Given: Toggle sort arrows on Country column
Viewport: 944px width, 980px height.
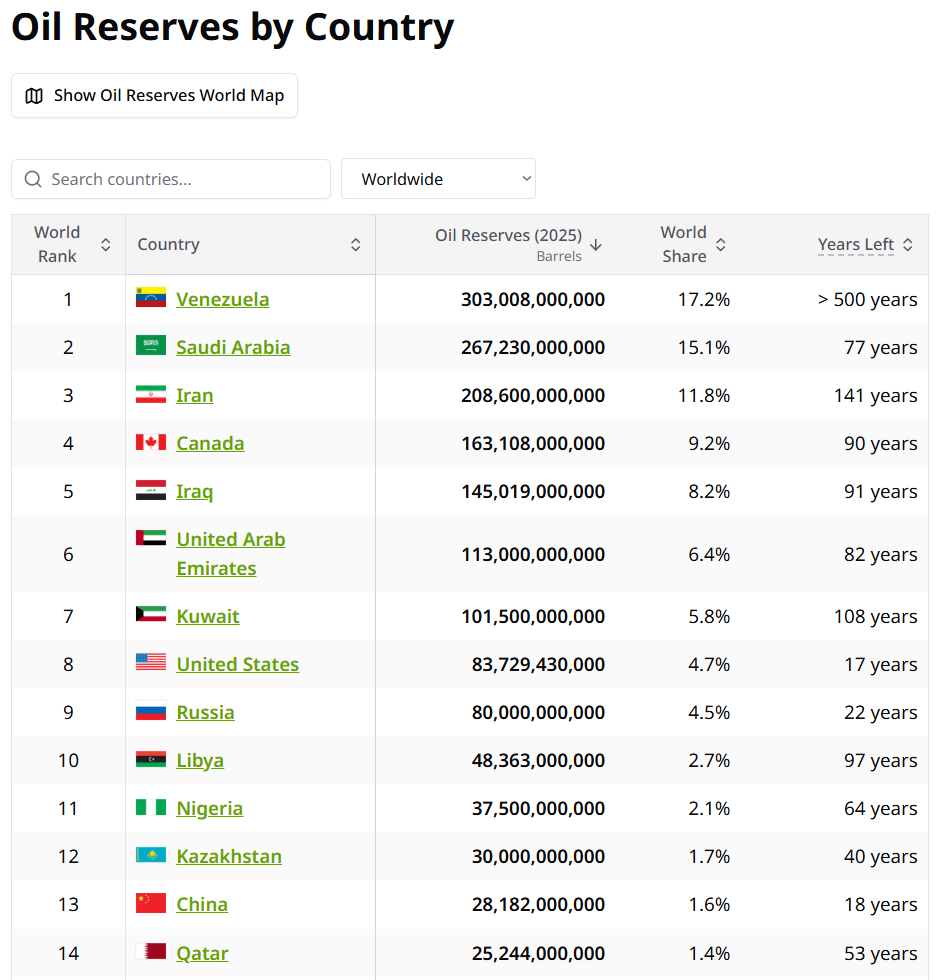Looking at the screenshot, I should pyautogui.click(x=356, y=244).
